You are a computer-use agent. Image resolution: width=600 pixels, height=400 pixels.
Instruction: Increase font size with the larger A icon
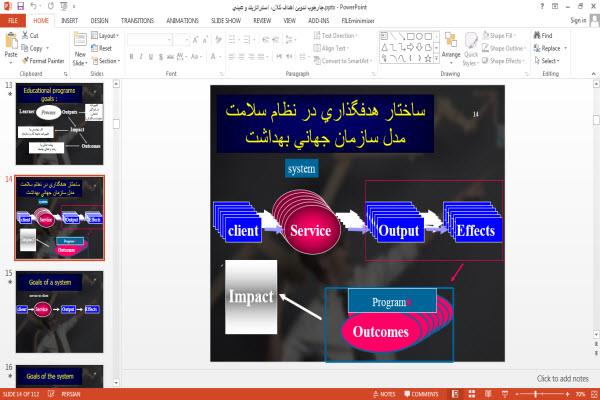(196, 39)
